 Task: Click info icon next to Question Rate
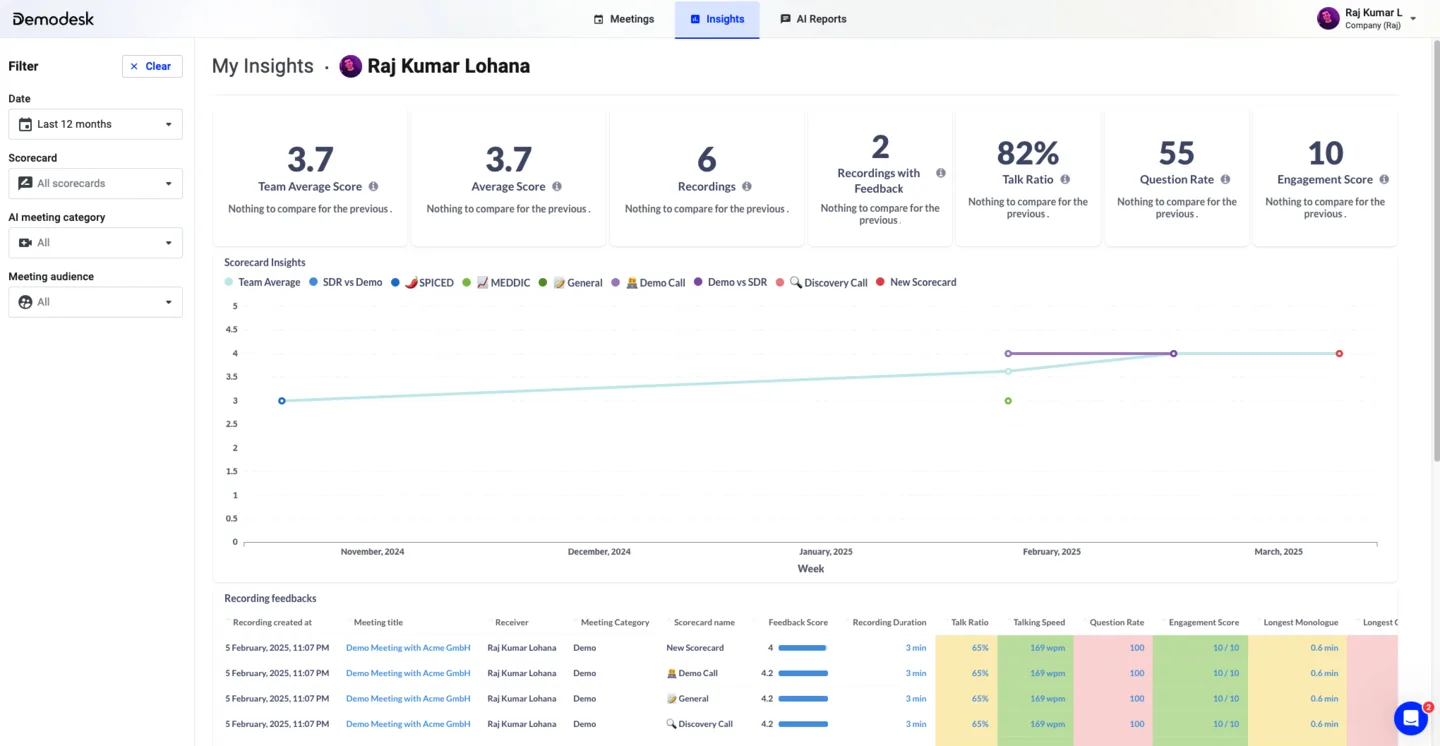click(x=1225, y=179)
